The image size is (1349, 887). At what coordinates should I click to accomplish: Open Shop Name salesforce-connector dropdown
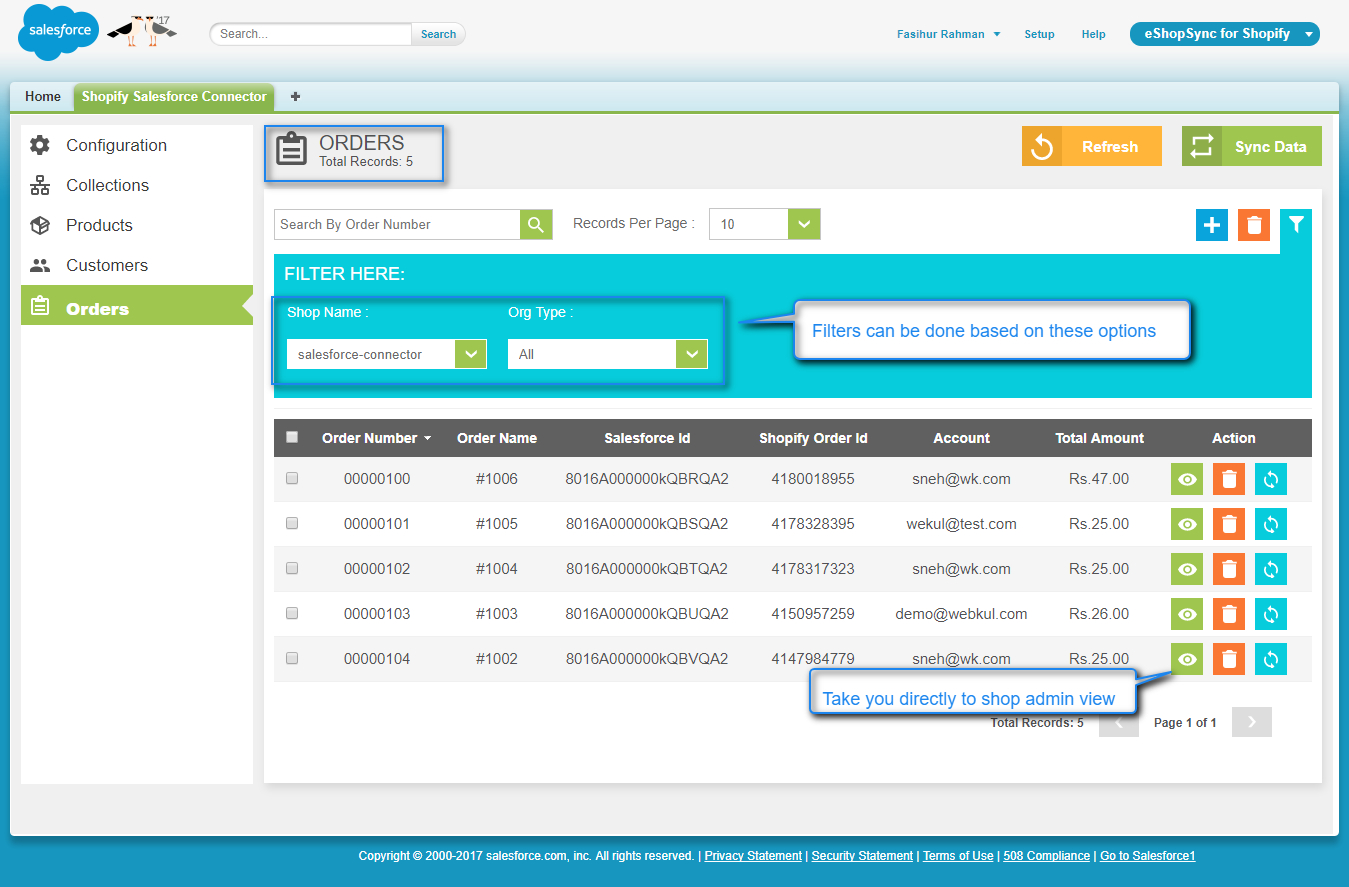click(387, 354)
